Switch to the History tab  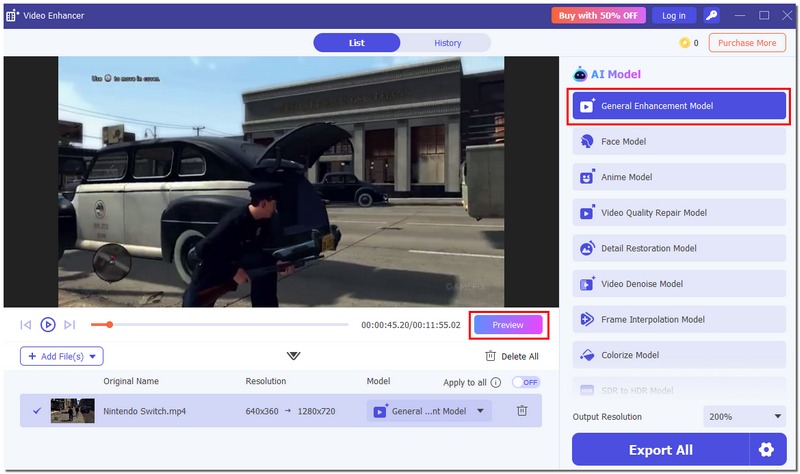click(x=447, y=43)
